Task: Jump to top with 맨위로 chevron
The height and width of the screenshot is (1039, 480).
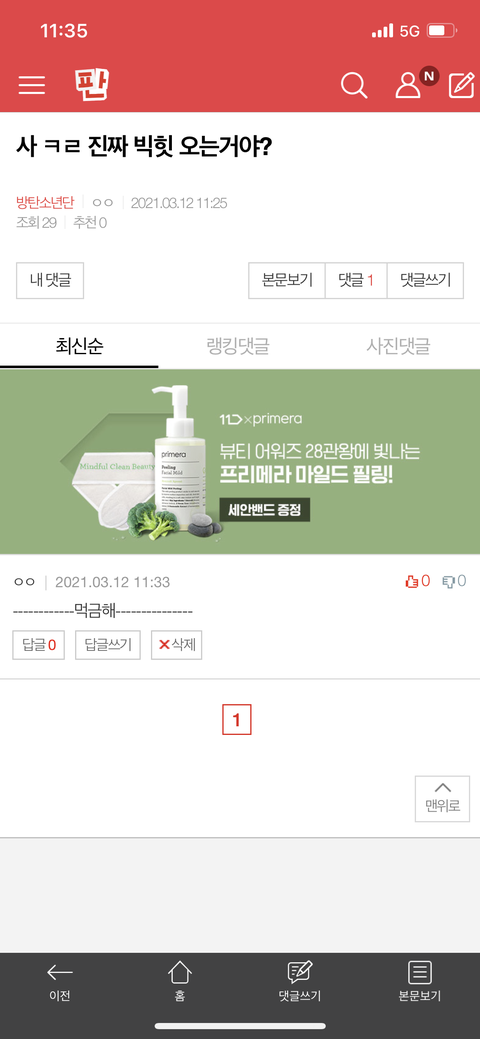Action: click(442, 798)
